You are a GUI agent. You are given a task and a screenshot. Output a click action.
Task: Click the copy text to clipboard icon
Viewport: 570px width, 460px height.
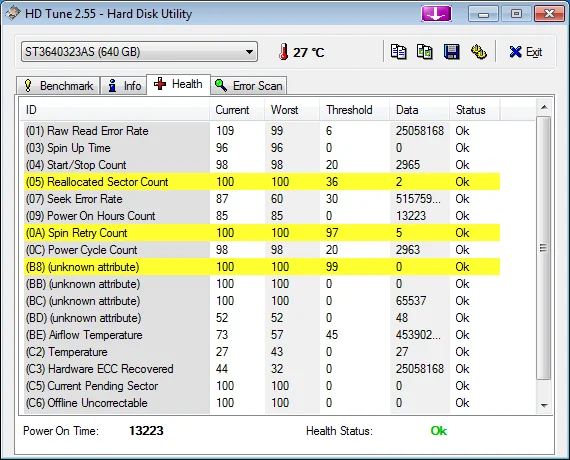[398, 52]
